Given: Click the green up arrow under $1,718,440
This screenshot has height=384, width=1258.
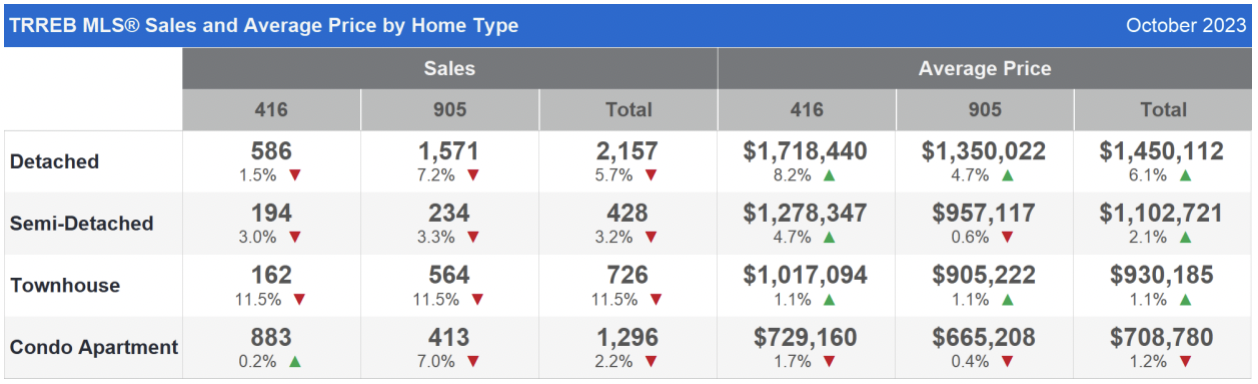Looking at the screenshot, I should coord(829,175).
